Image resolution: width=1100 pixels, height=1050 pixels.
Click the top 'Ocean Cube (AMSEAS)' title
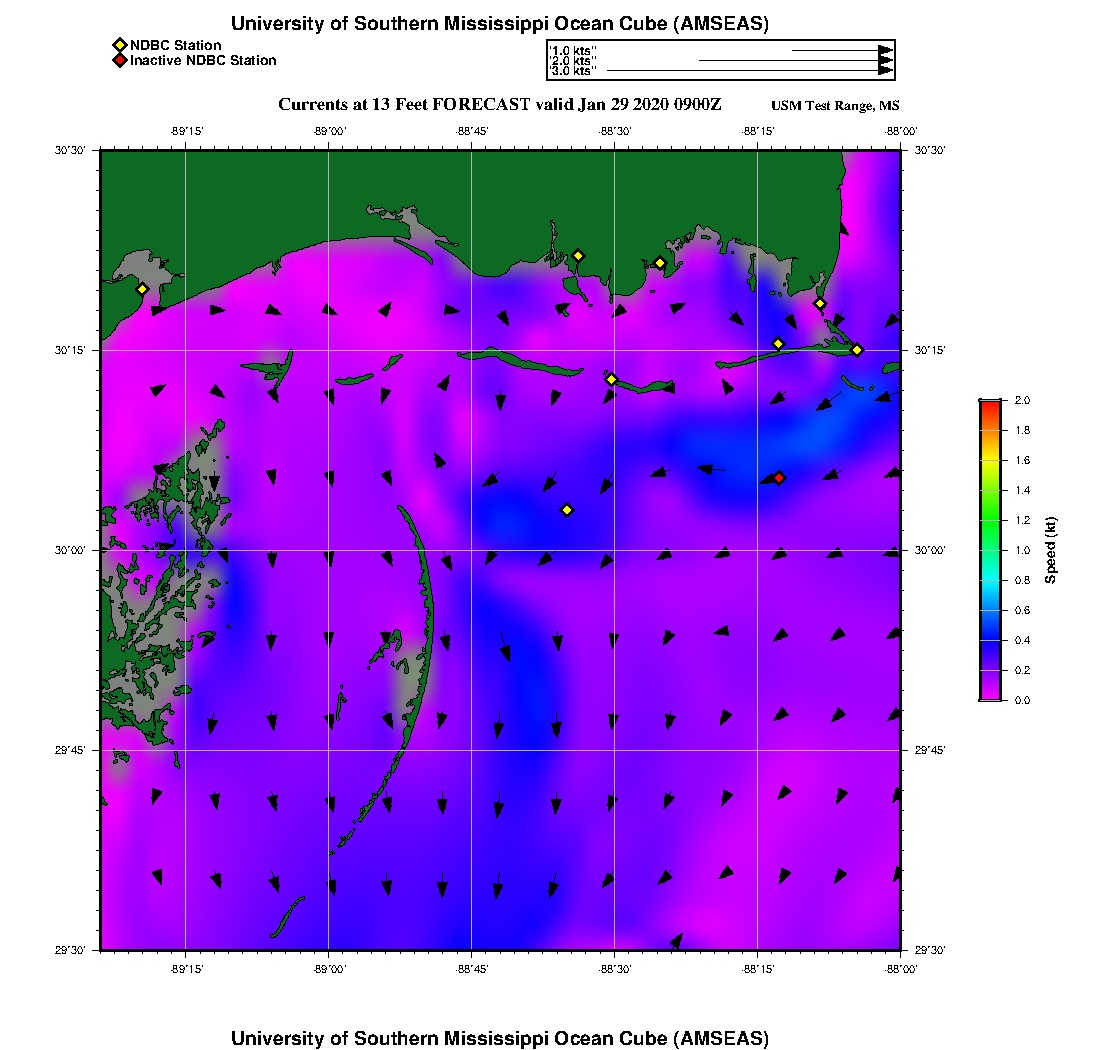click(500, 23)
